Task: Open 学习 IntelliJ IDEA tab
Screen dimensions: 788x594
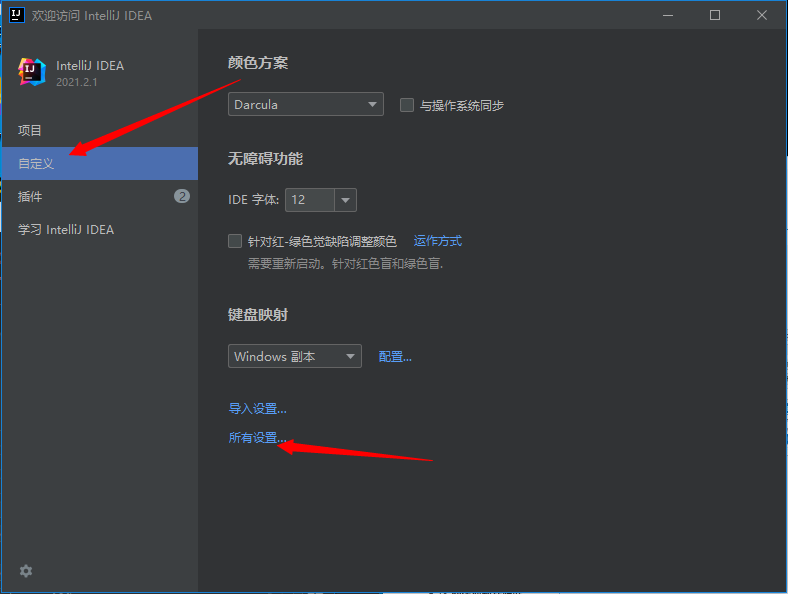Action: (100, 230)
